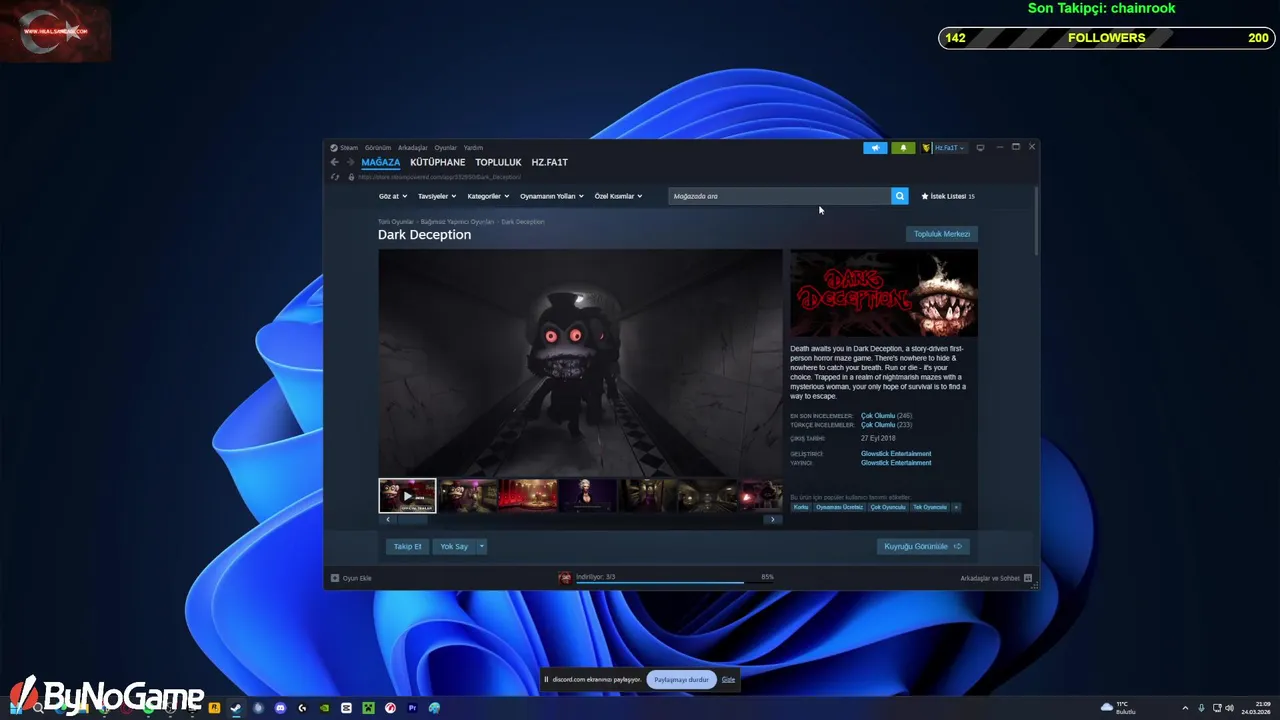Viewport: 1280px width, 720px height.
Task: Click the Steam big picture monitor icon
Action: 980,148
